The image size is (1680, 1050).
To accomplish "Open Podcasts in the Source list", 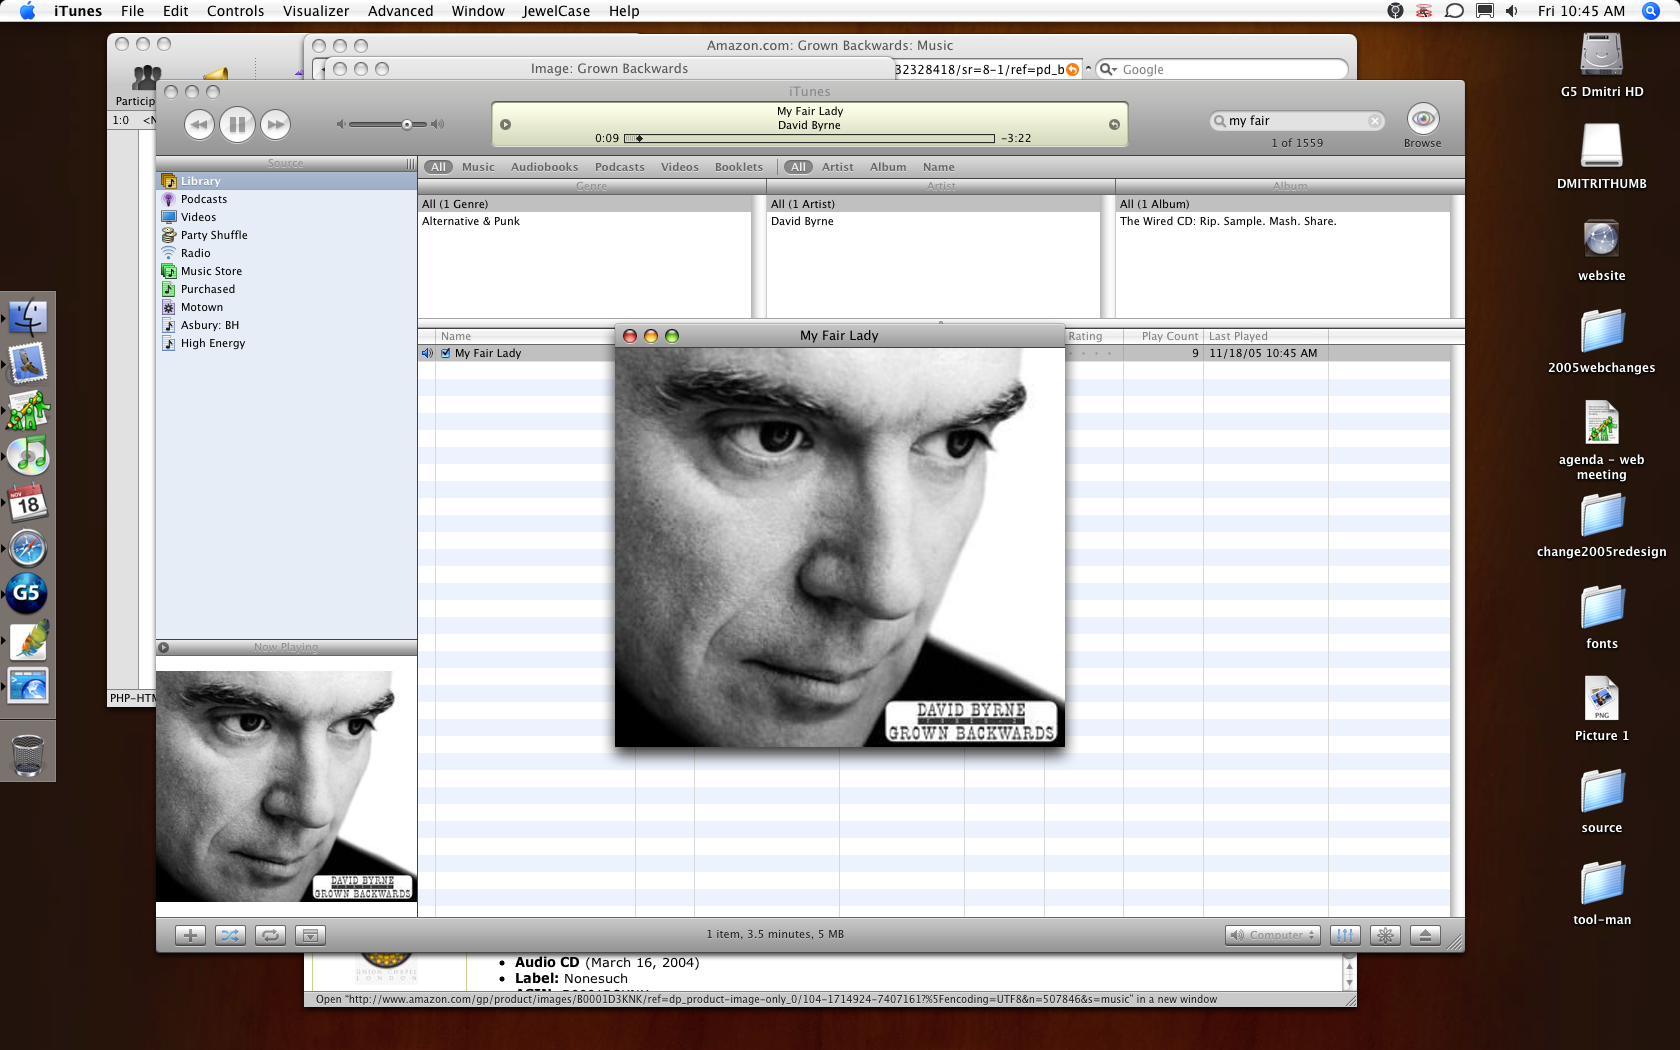I will 286,199.
